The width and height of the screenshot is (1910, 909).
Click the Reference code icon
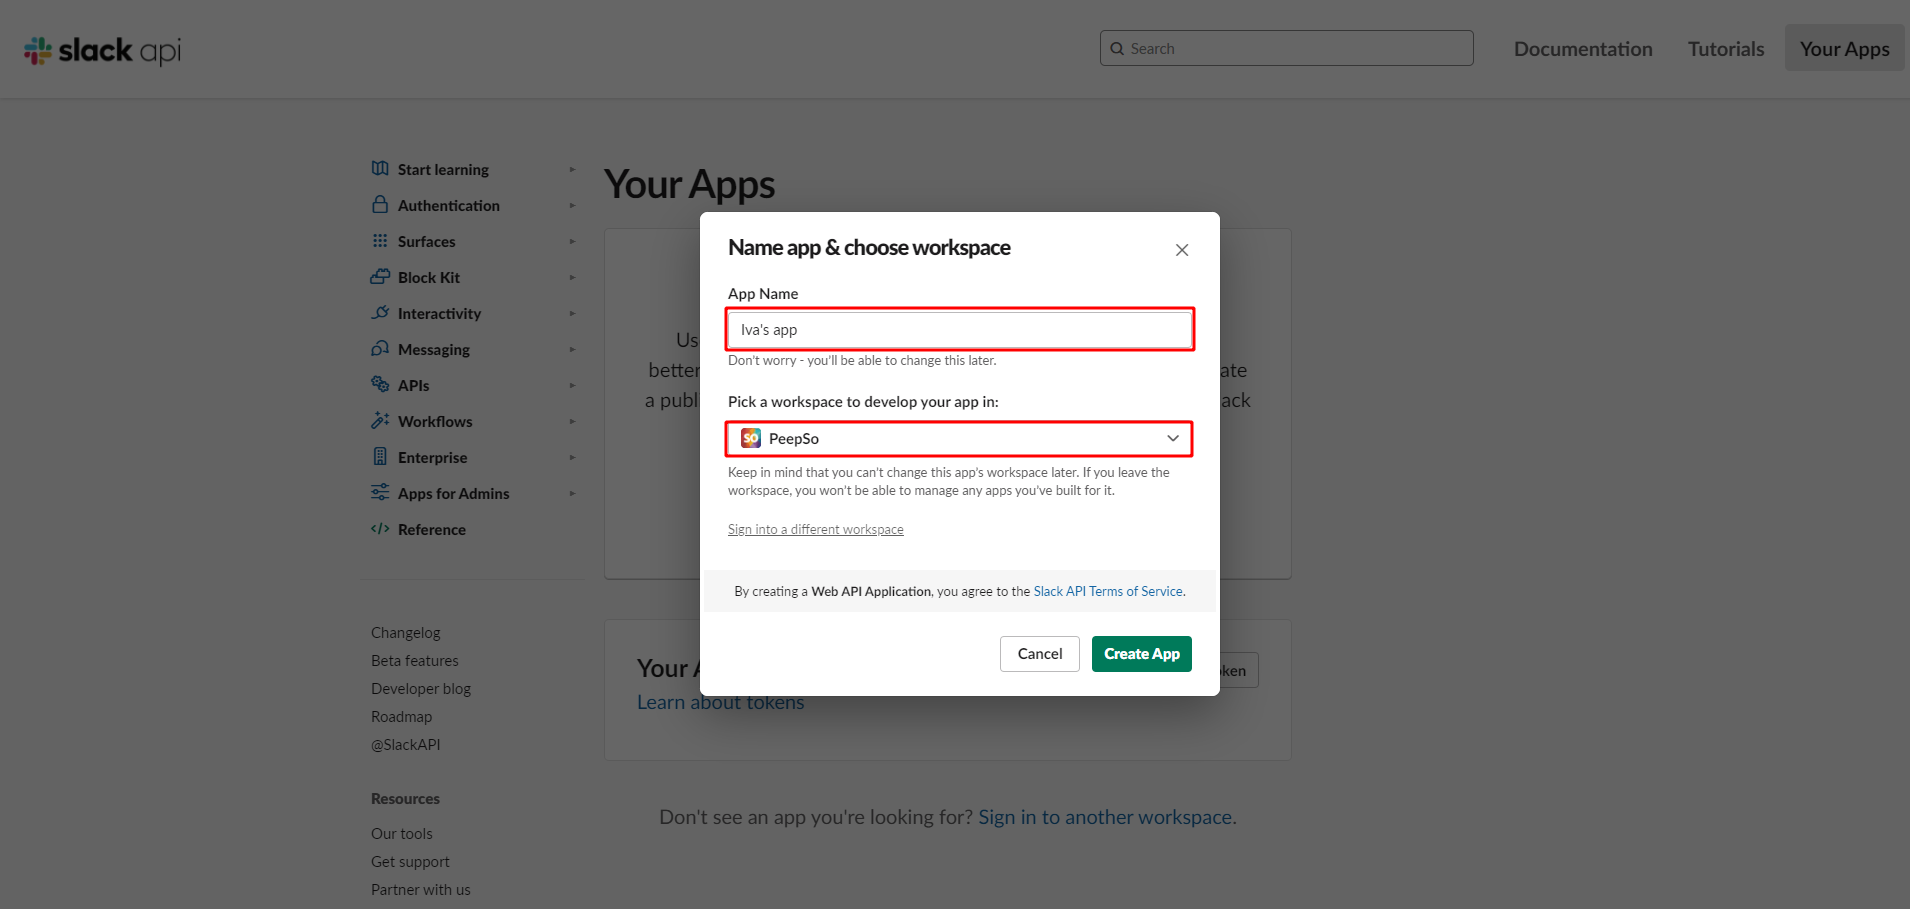tap(380, 529)
